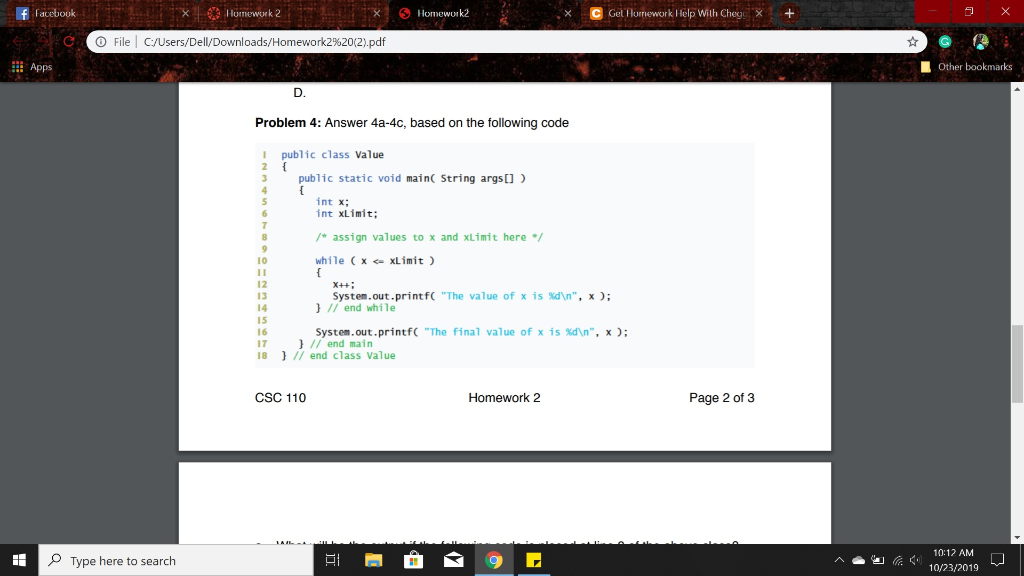
Task: Open Task View on the taskbar
Action: tap(332, 560)
